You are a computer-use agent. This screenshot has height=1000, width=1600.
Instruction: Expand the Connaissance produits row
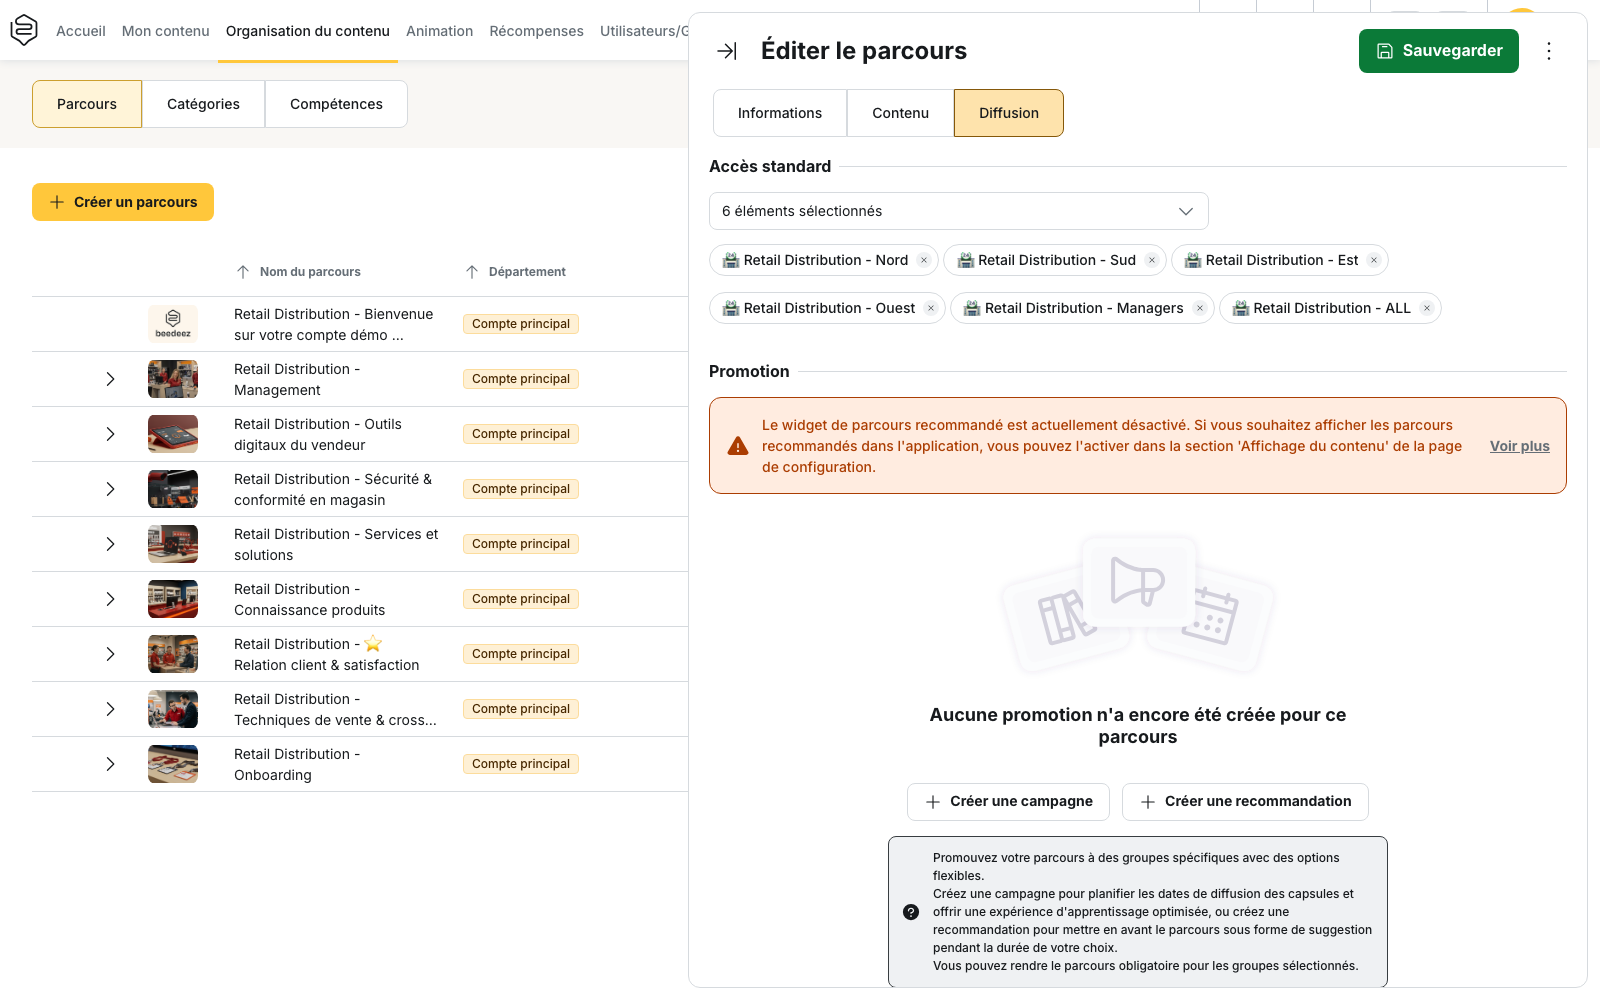pos(111,599)
